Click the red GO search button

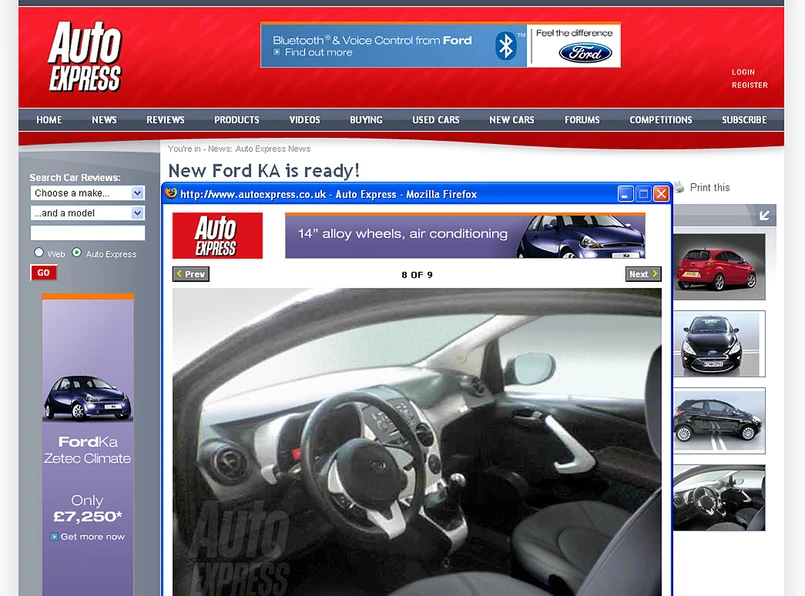(44, 273)
